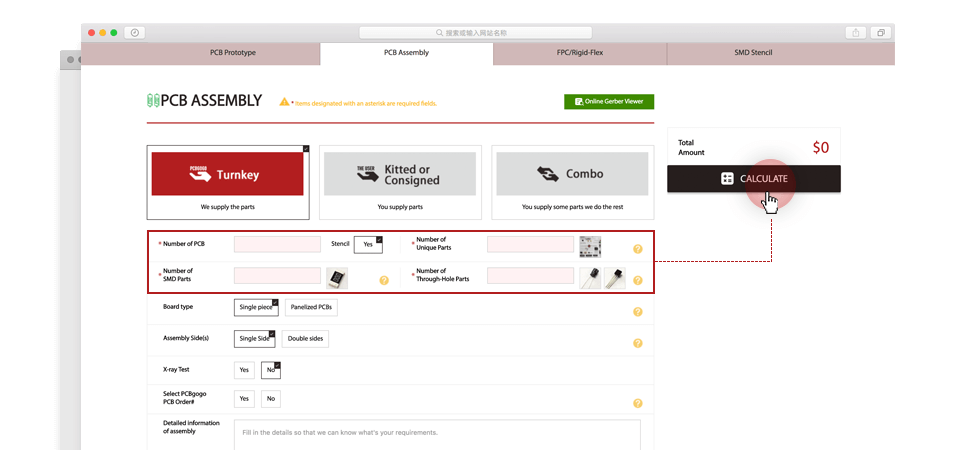
Task: Open the Online Gerber Viewer
Action: 609,102
